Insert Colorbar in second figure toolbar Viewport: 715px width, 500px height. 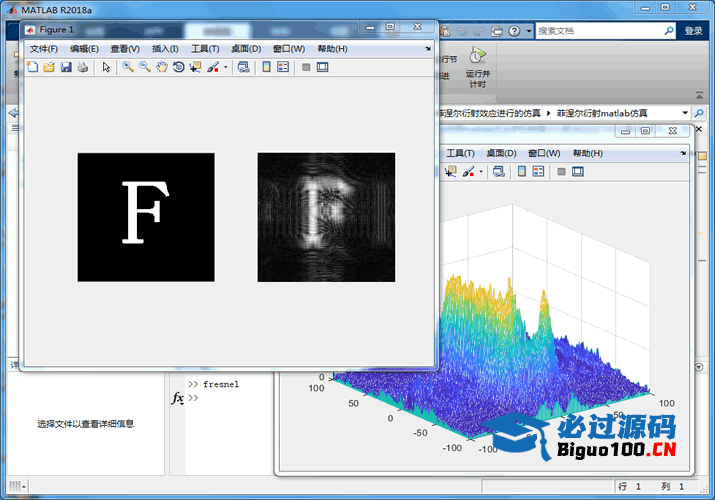pyautogui.click(x=522, y=171)
